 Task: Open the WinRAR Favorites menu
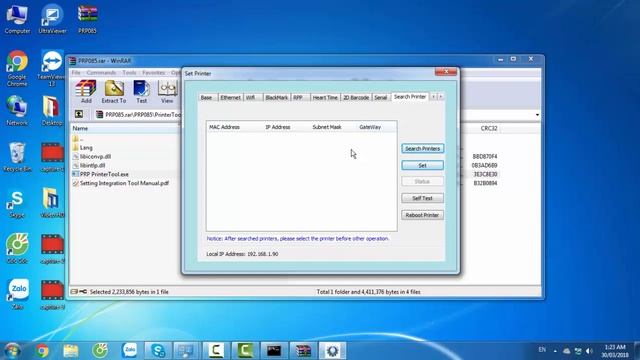153,73
